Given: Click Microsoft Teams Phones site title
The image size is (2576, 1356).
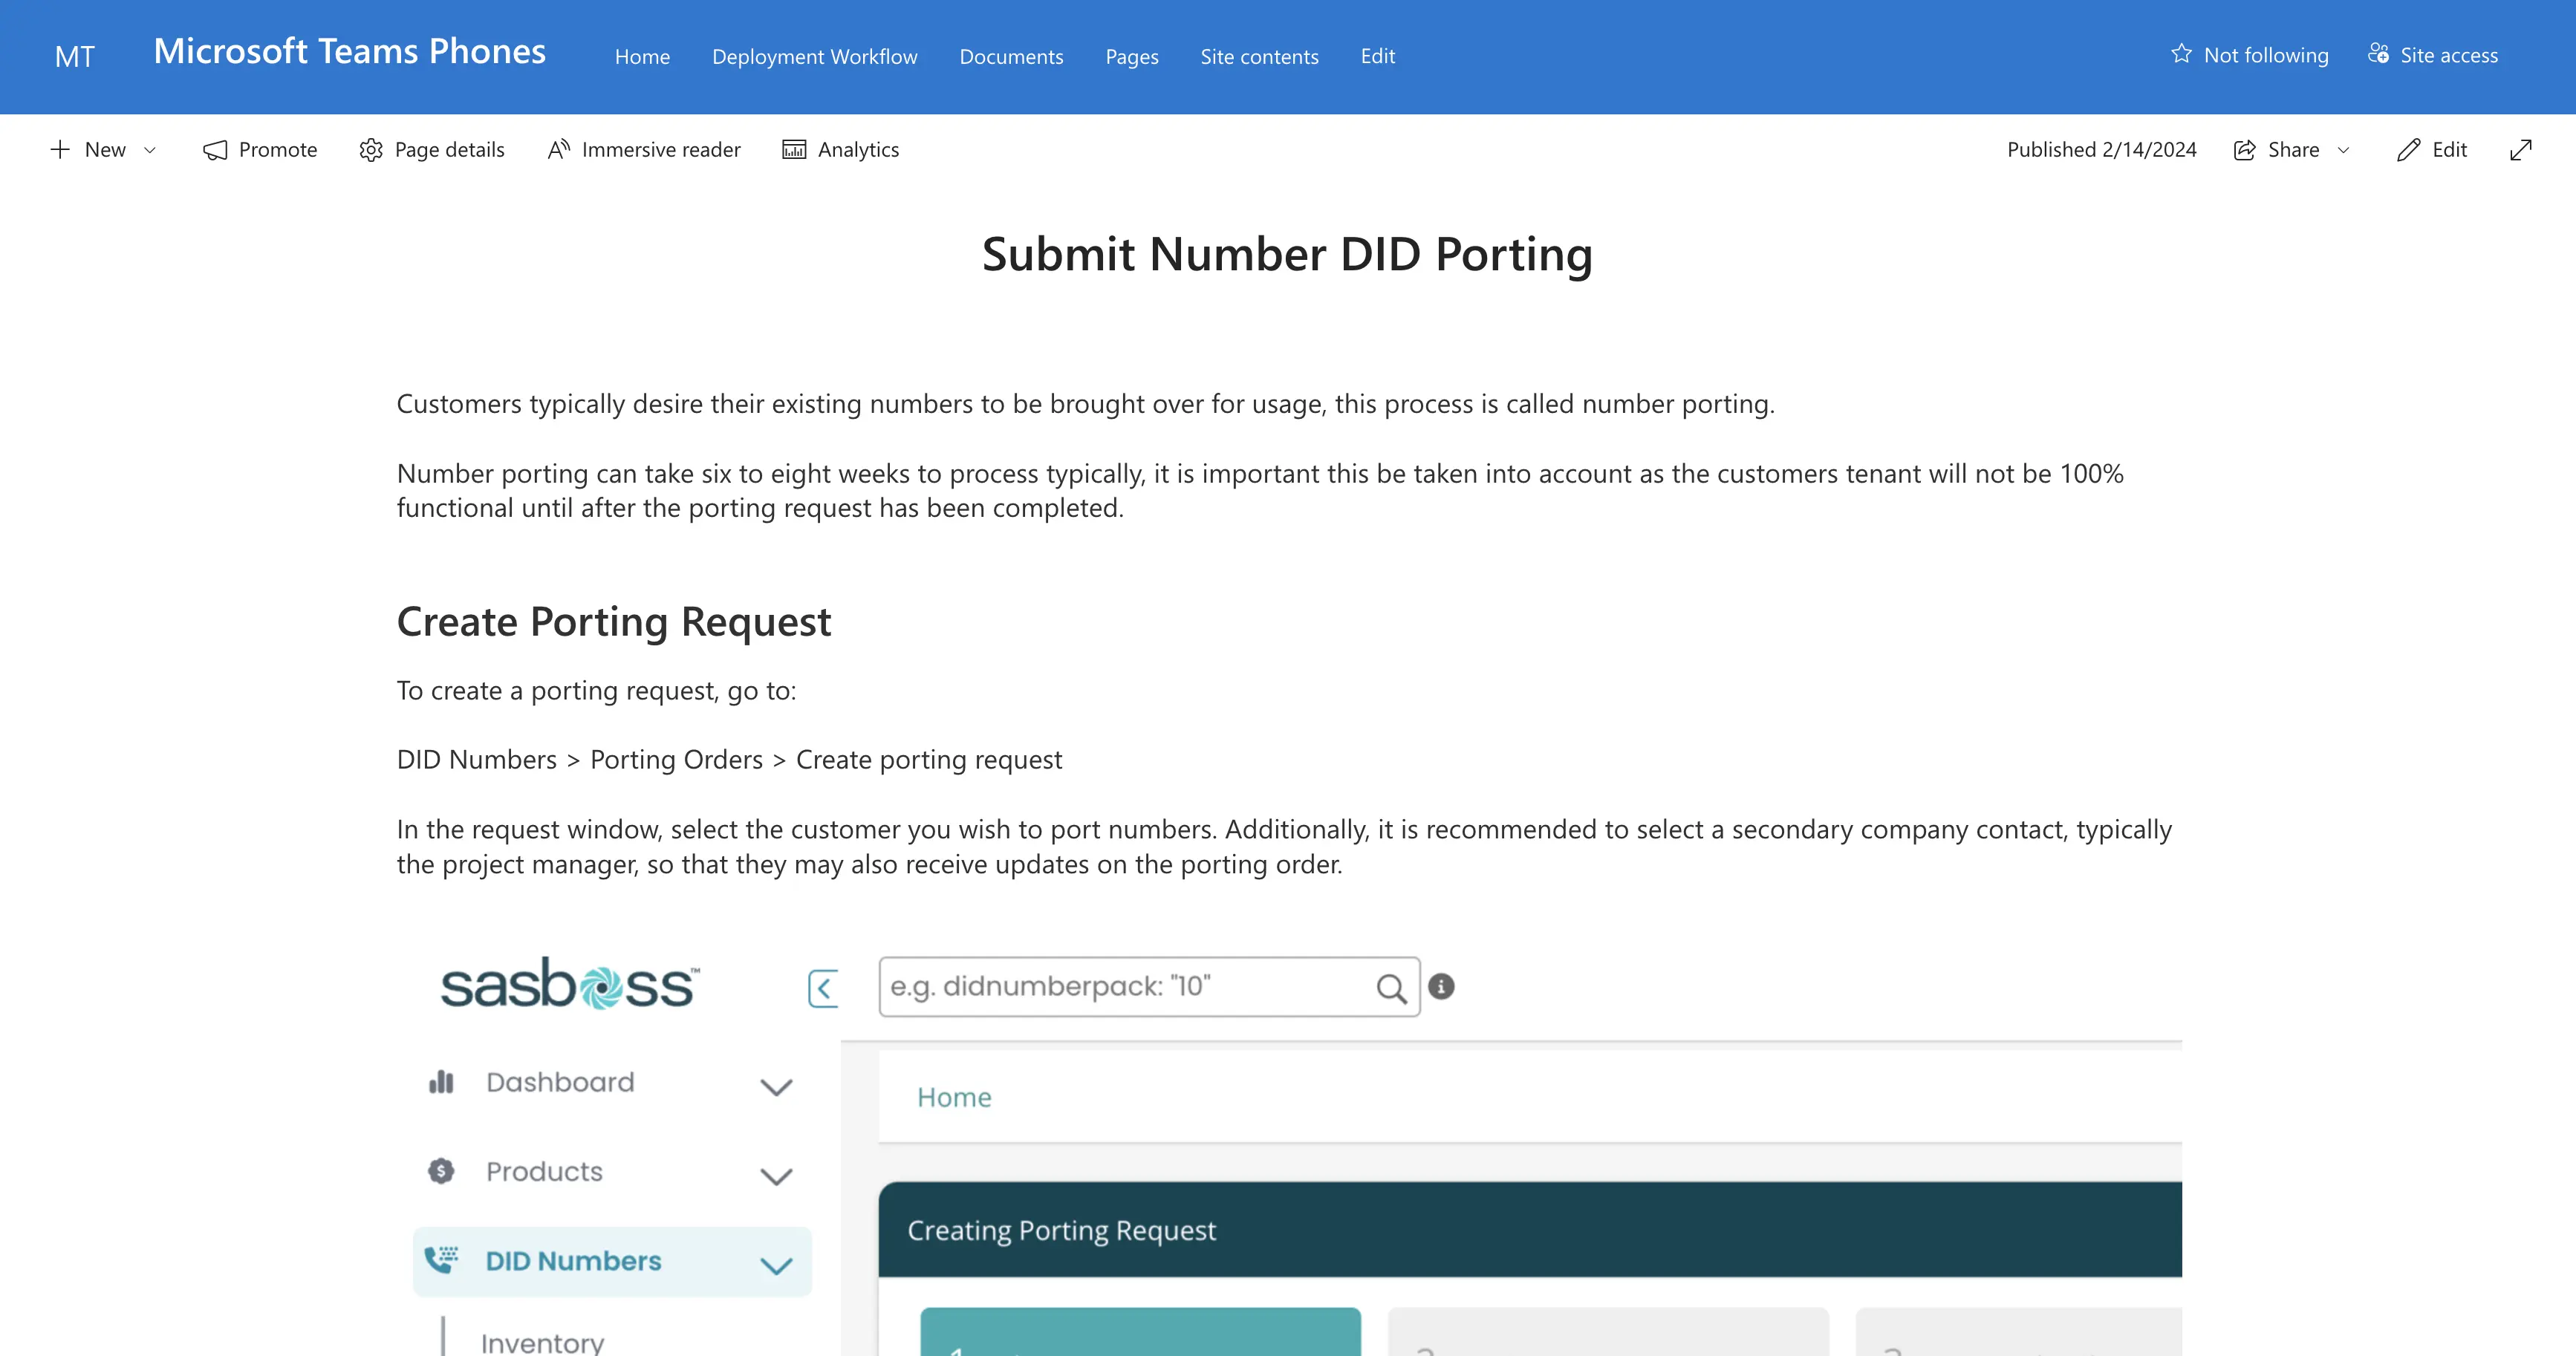Looking at the screenshot, I should pos(349,51).
